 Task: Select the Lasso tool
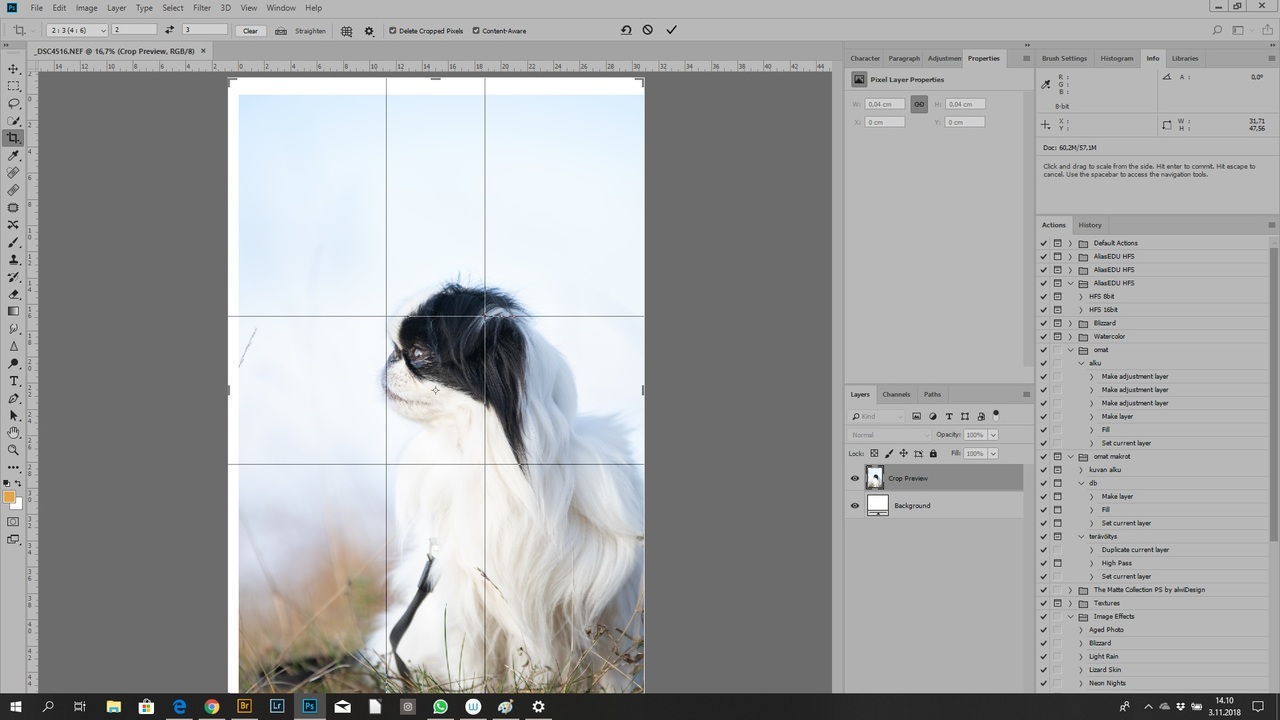(x=14, y=104)
